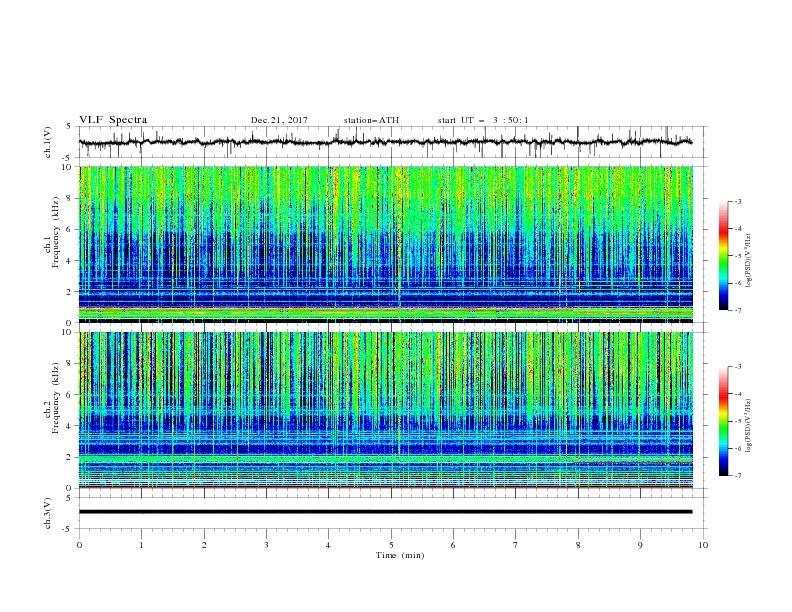This screenshot has width=792, height=612.
Task: Click time axis tick label "4"
Action: (328, 545)
